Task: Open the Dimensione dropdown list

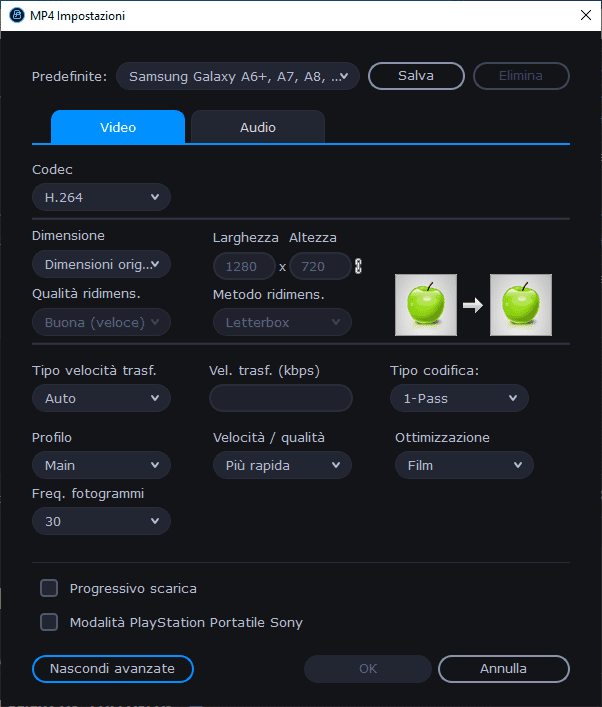Action: (x=101, y=264)
